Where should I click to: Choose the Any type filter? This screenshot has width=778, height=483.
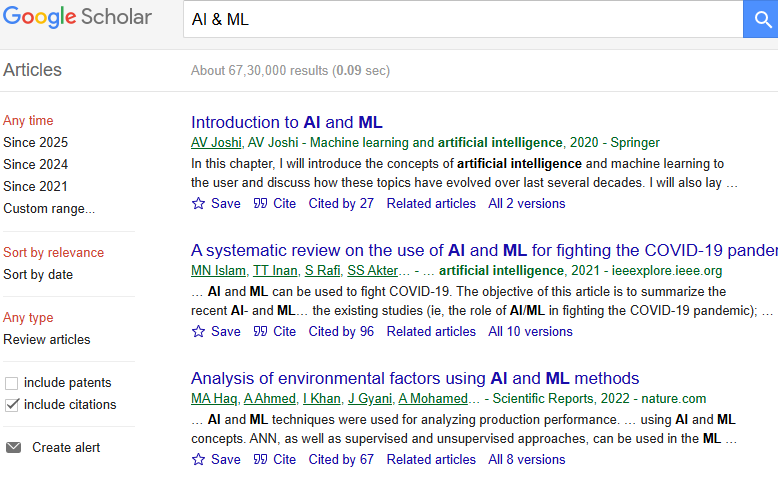(28, 318)
